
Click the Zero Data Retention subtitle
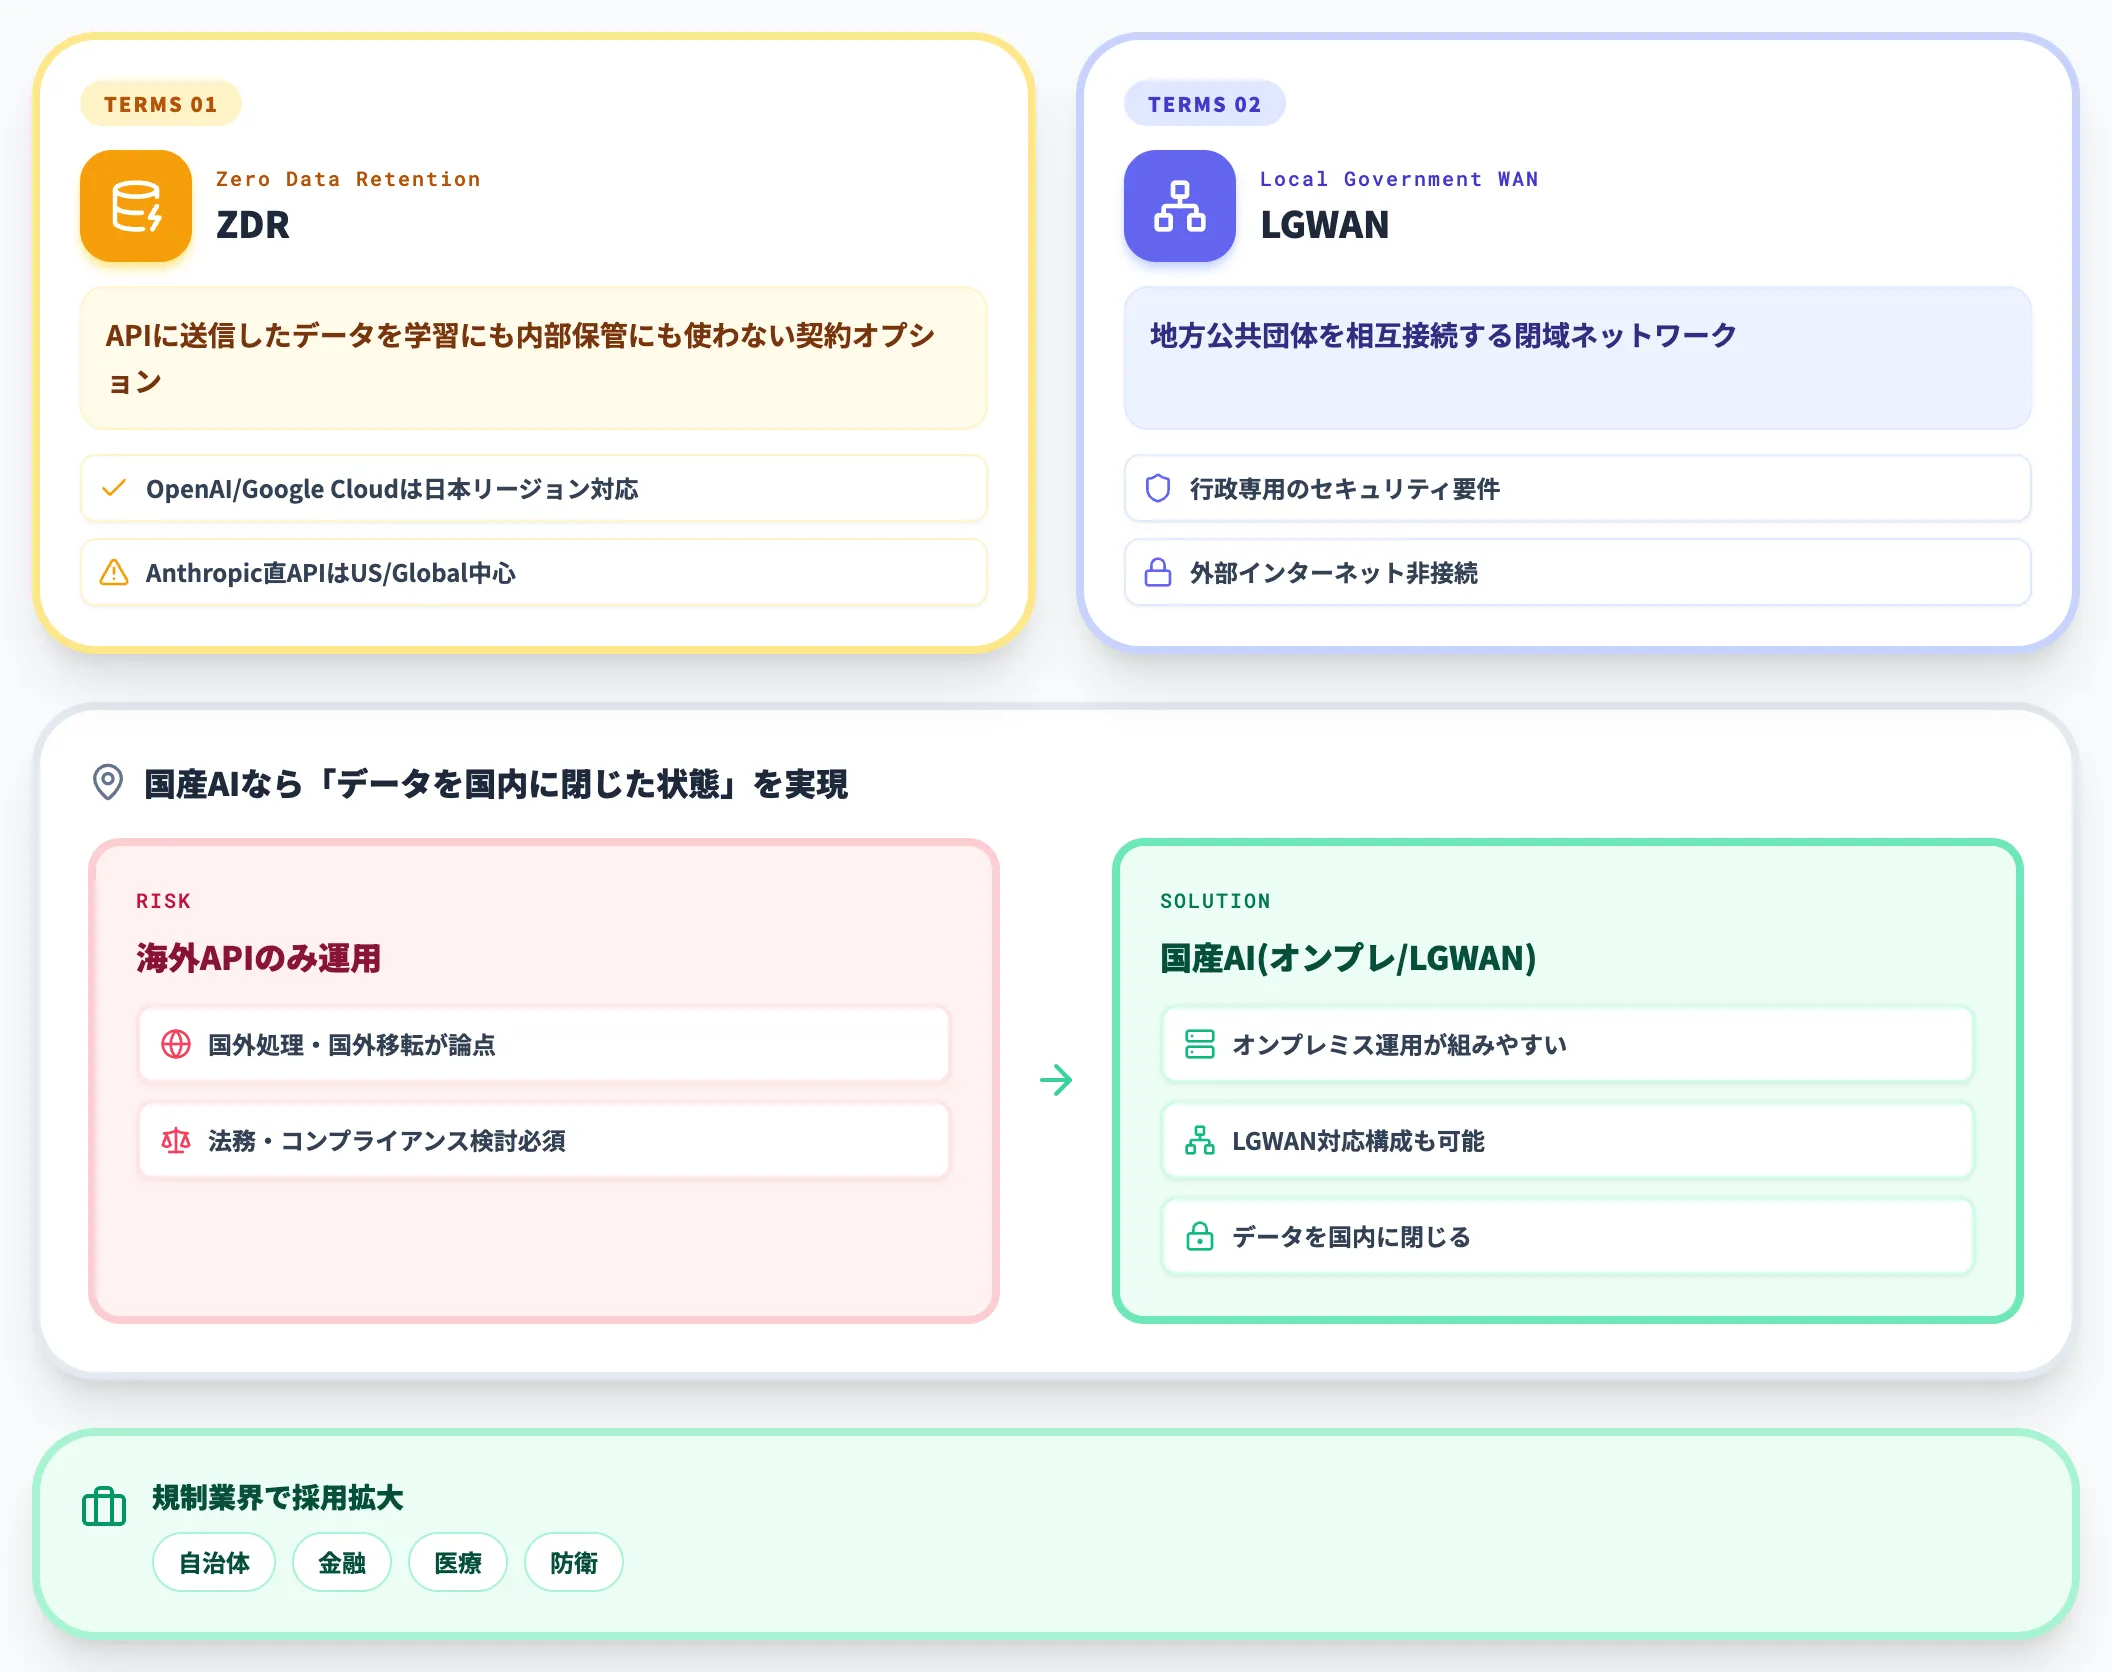348,179
